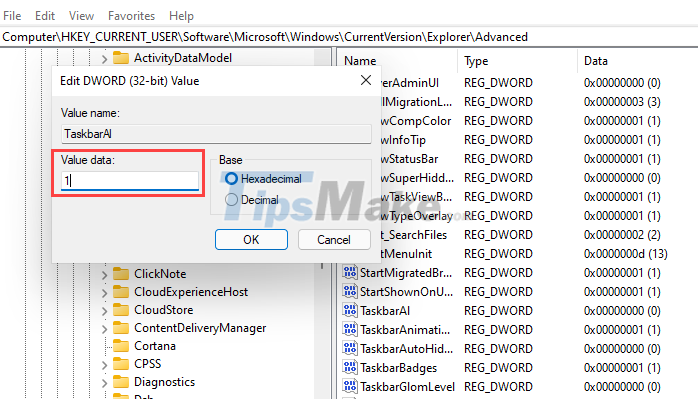Open the File menu
Image resolution: width=698 pixels, height=399 pixels.
(x=12, y=16)
